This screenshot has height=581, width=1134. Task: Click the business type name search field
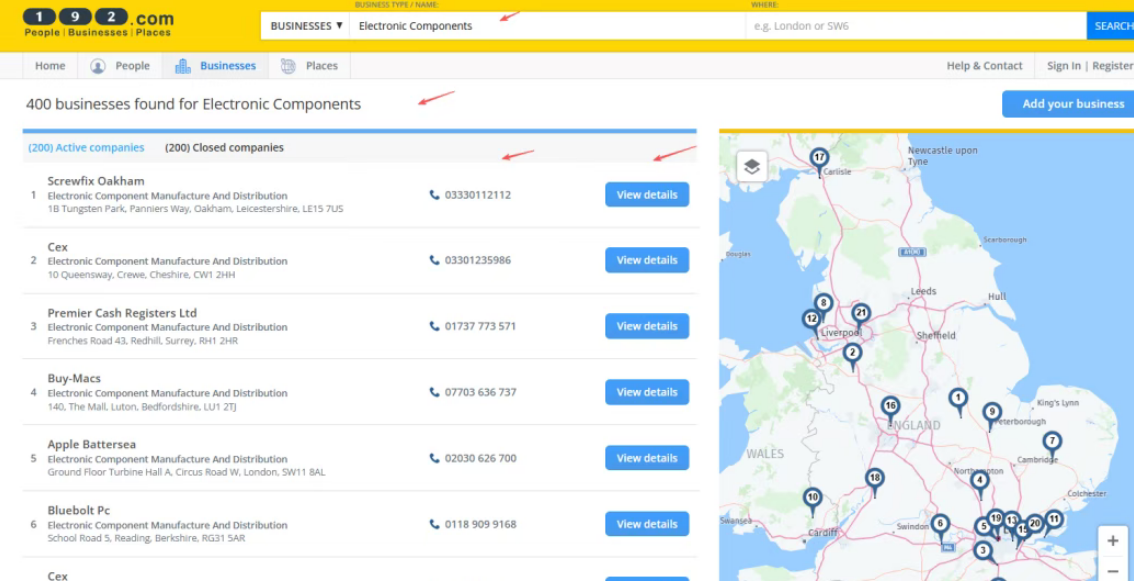[545, 26]
